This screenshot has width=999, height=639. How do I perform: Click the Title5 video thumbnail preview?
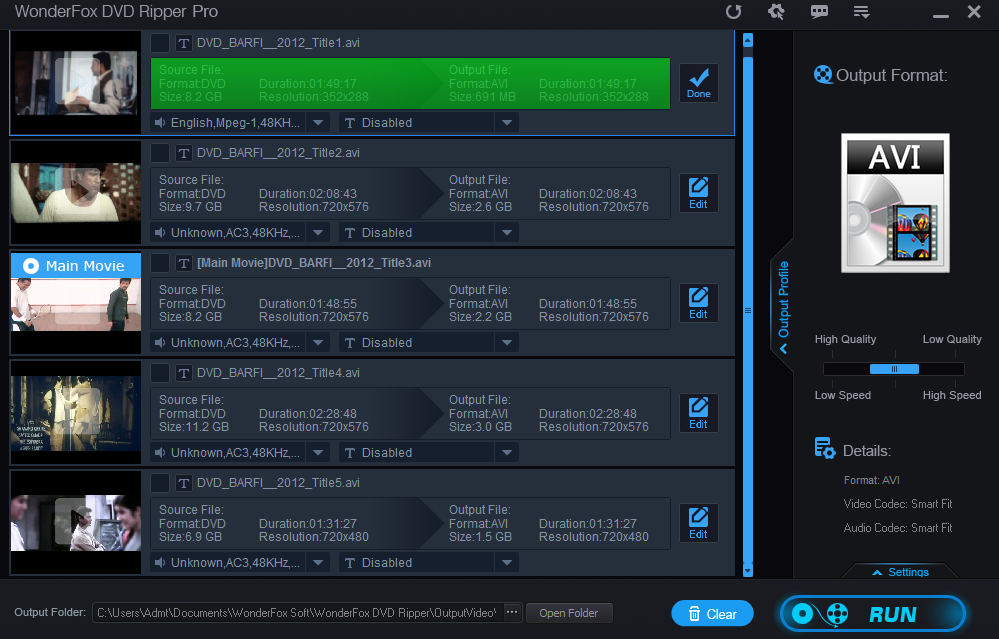coord(75,523)
